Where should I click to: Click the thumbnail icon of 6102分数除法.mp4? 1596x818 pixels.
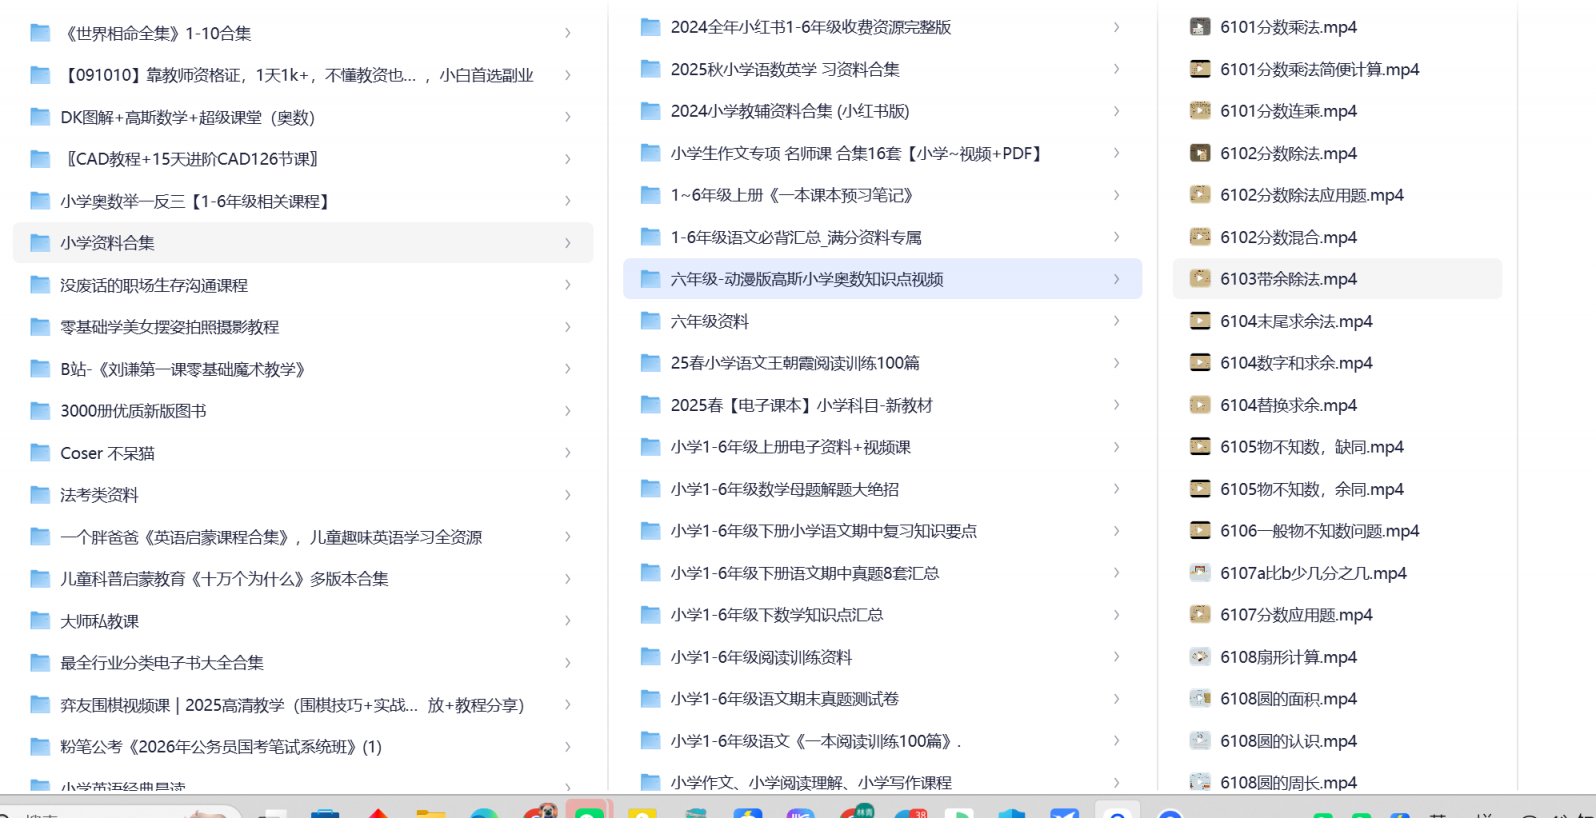[1199, 154]
